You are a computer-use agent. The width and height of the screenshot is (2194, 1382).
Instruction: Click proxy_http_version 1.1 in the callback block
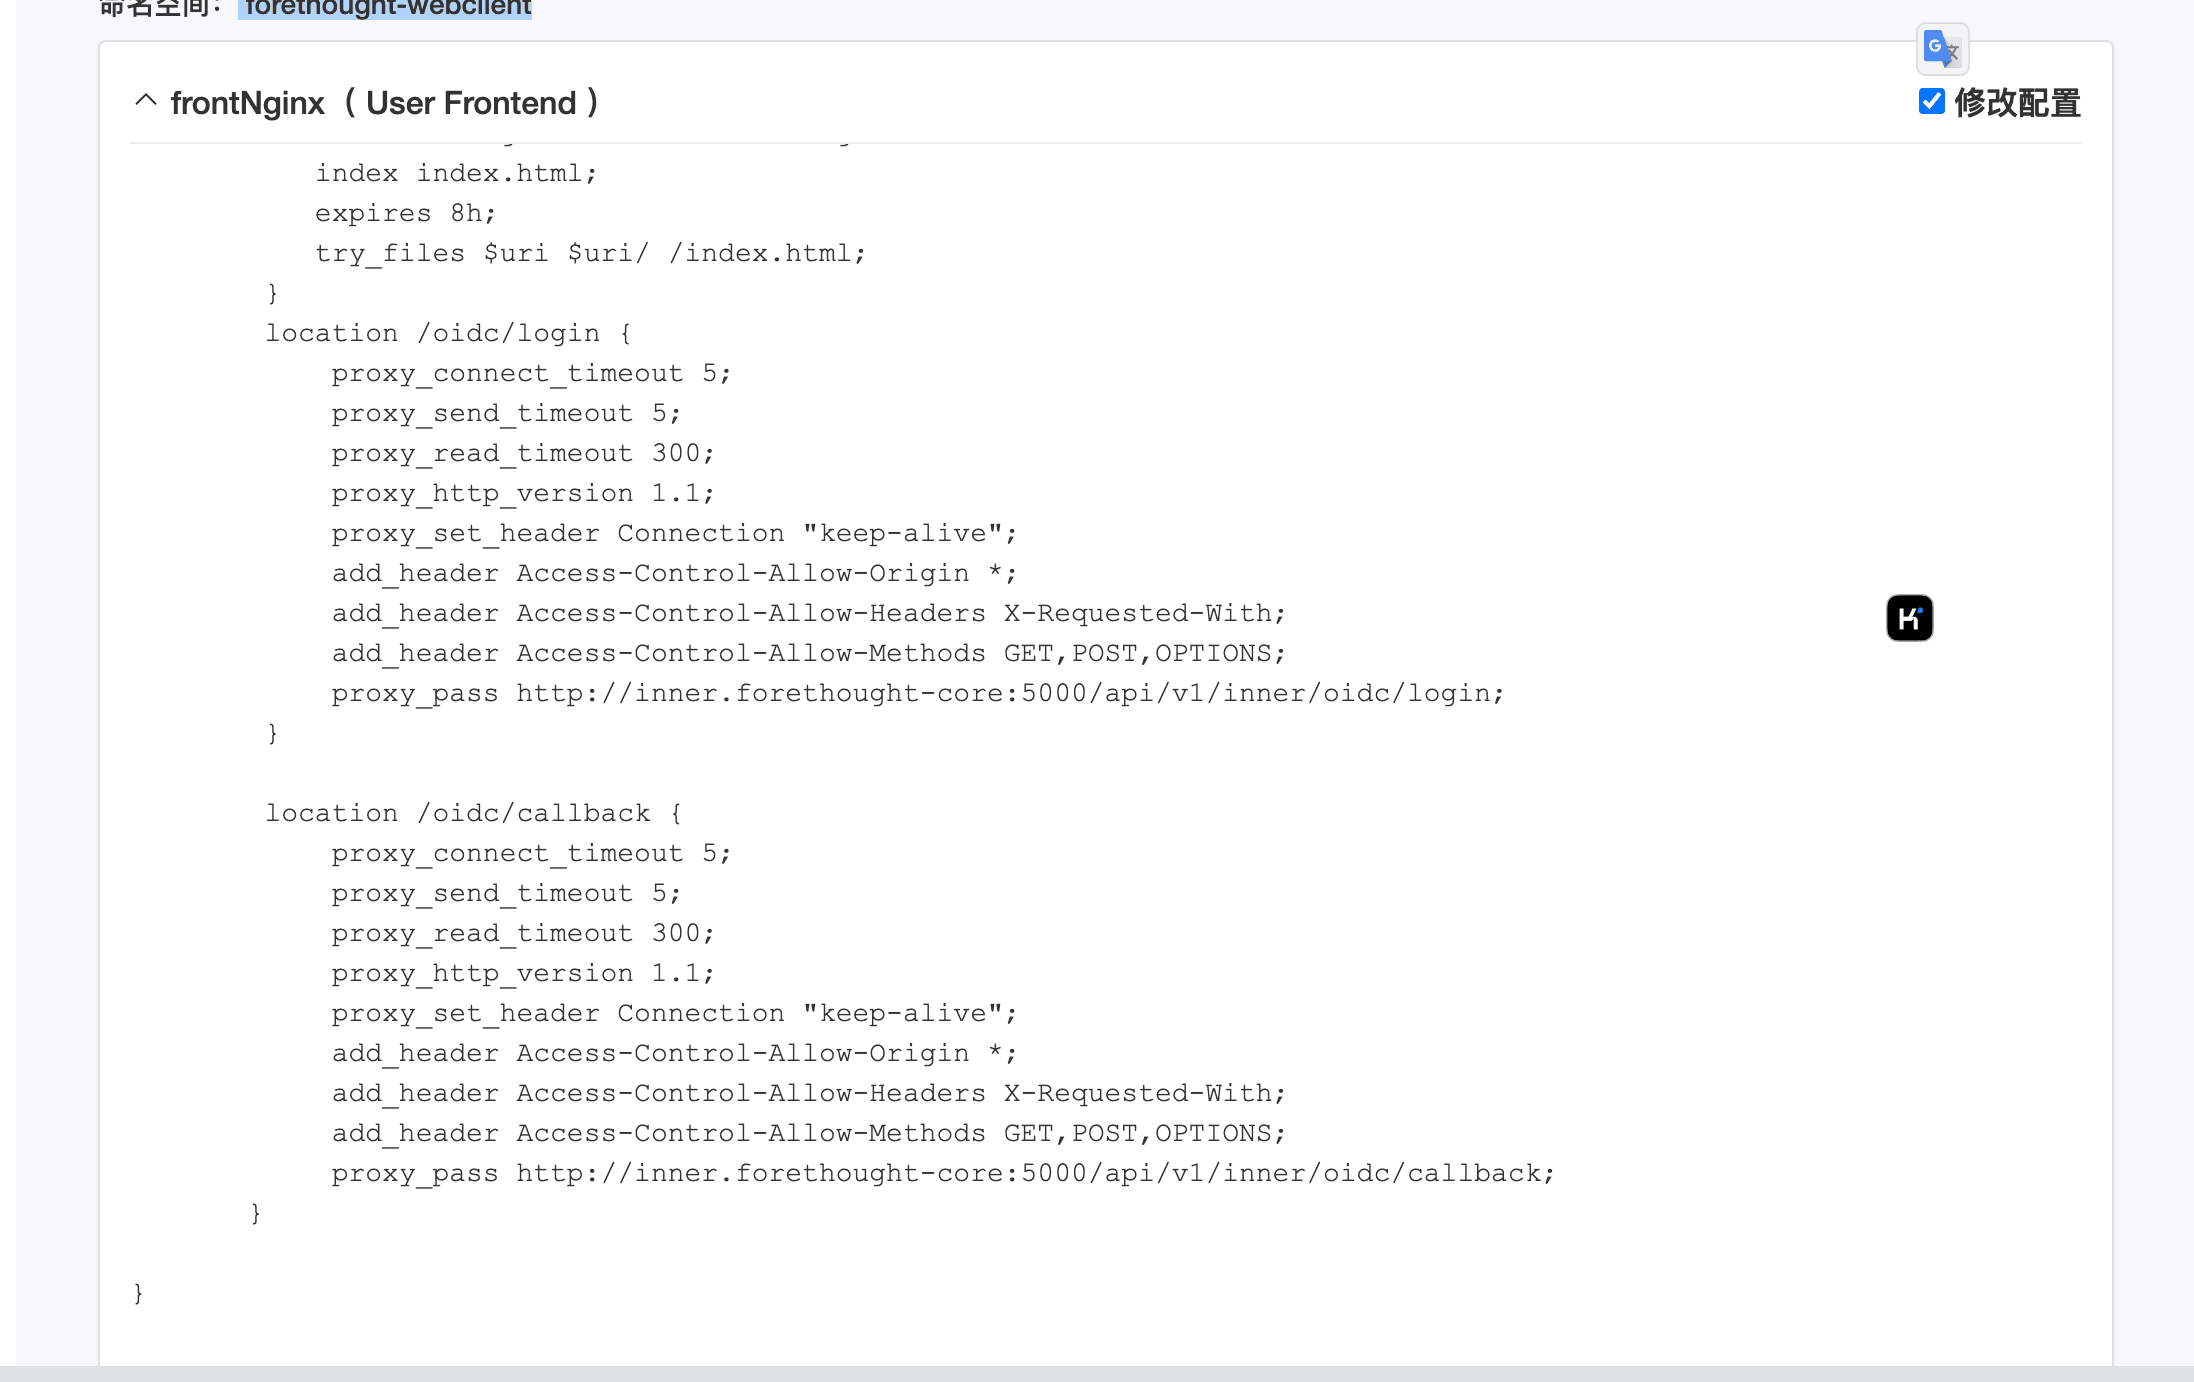click(523, 973)
